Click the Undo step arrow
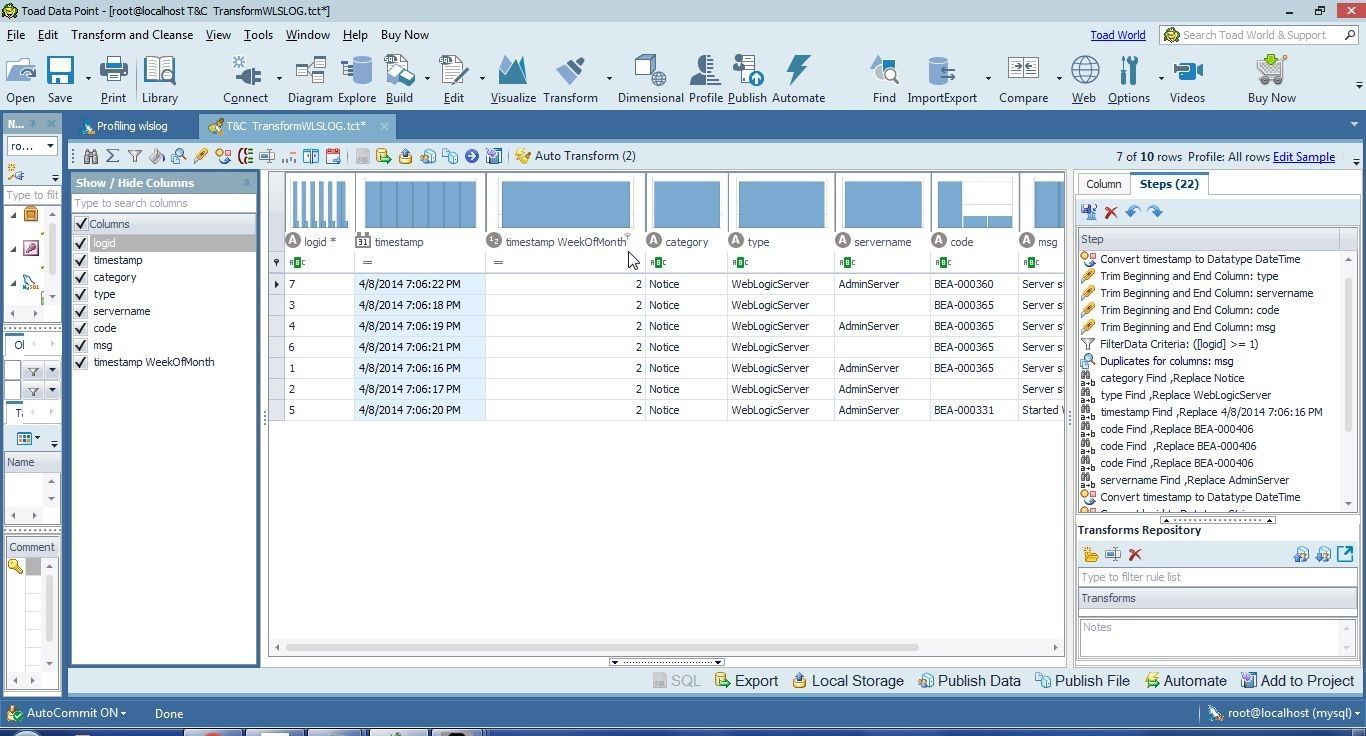The width and height of the screenshot is (1366, 736). pos(1133,212)
